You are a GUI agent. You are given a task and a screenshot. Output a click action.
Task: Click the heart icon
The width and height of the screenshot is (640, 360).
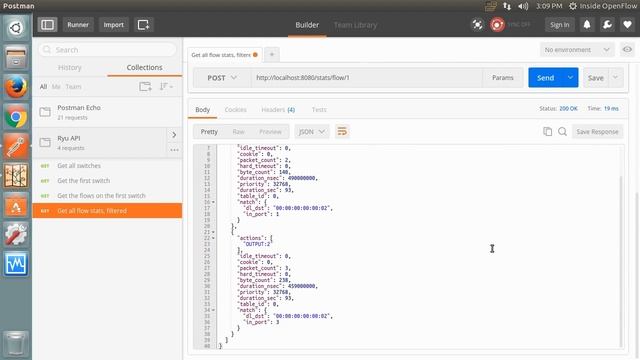pyautogui.click(x=627, y=25)
